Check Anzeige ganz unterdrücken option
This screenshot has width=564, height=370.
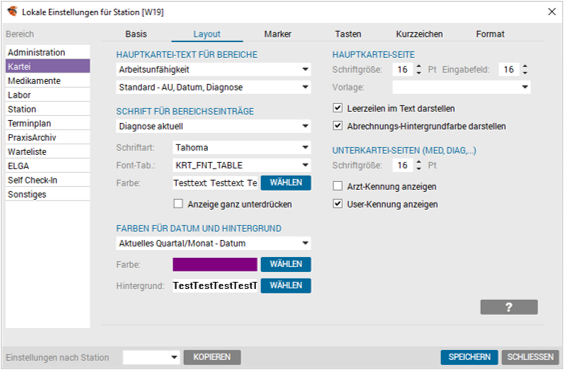pos(178,204)
